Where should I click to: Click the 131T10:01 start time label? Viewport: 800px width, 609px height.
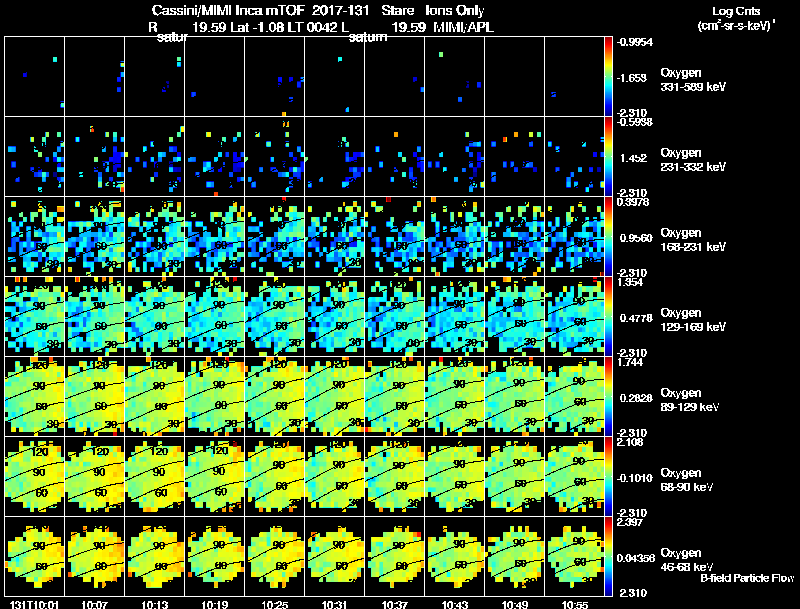[35, 605]
